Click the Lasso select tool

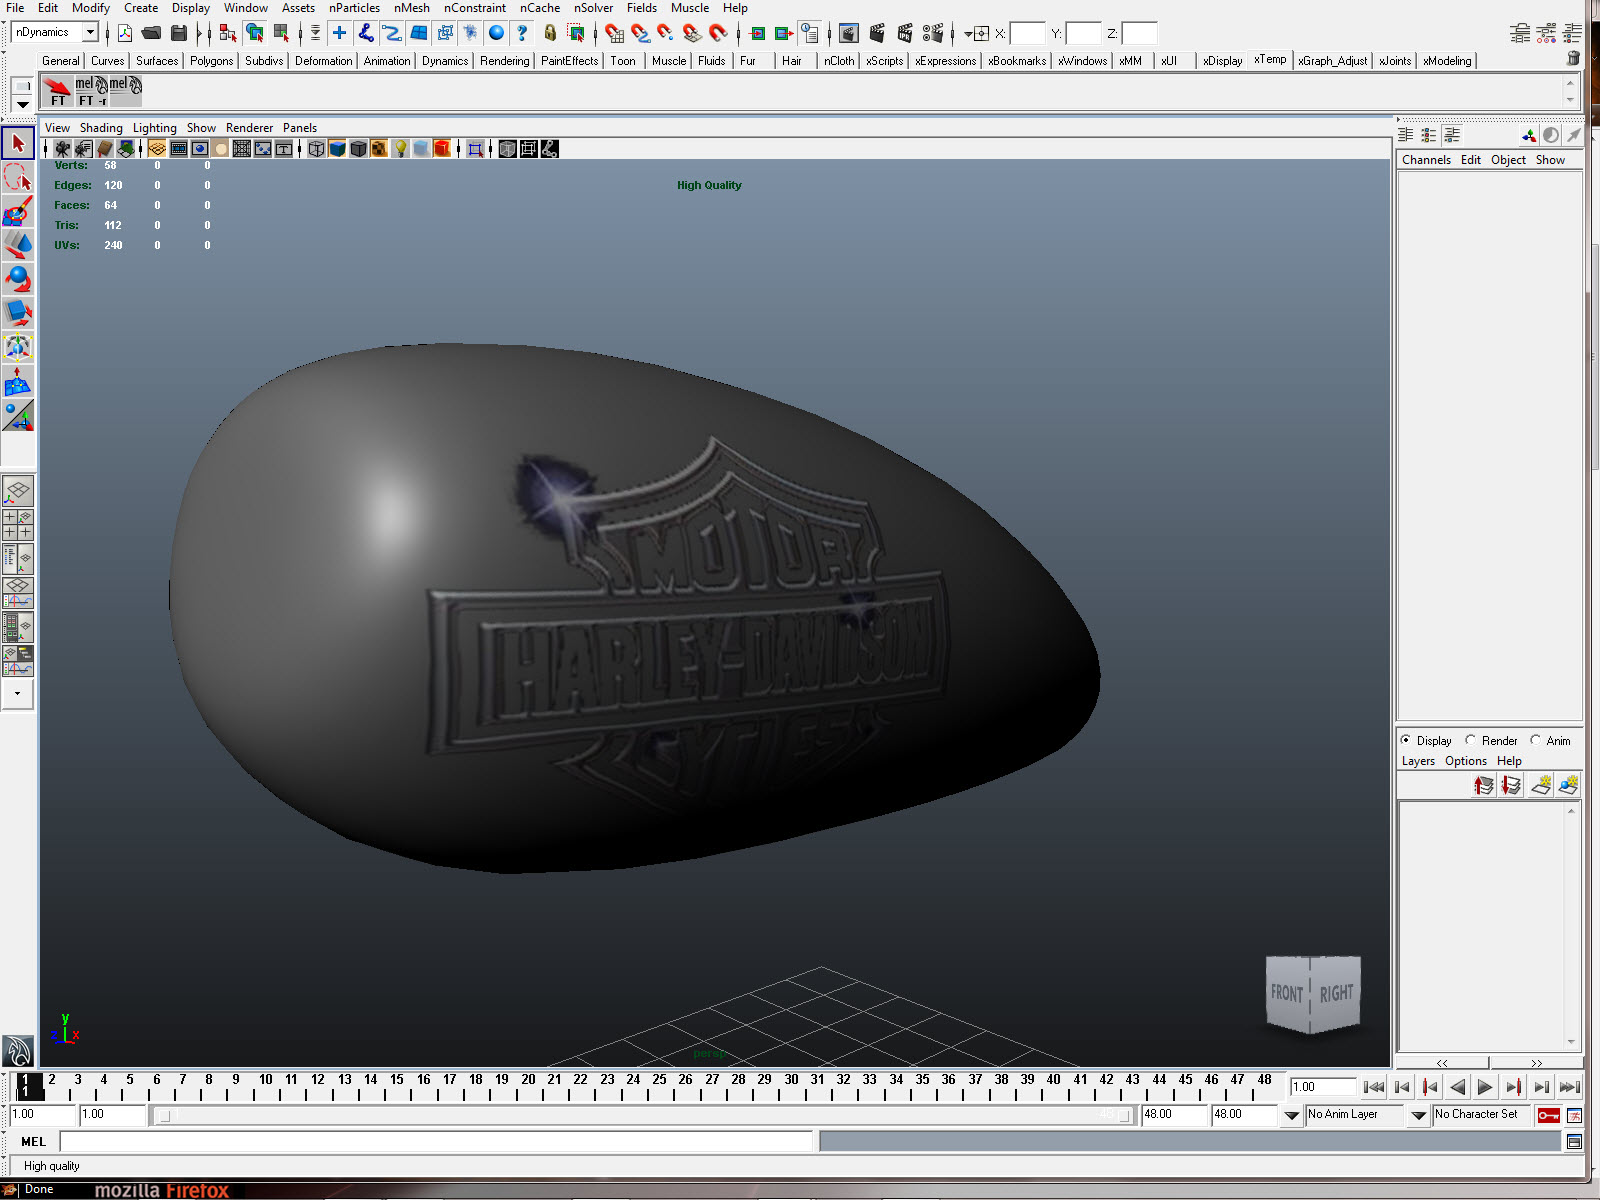coord(18,178)
